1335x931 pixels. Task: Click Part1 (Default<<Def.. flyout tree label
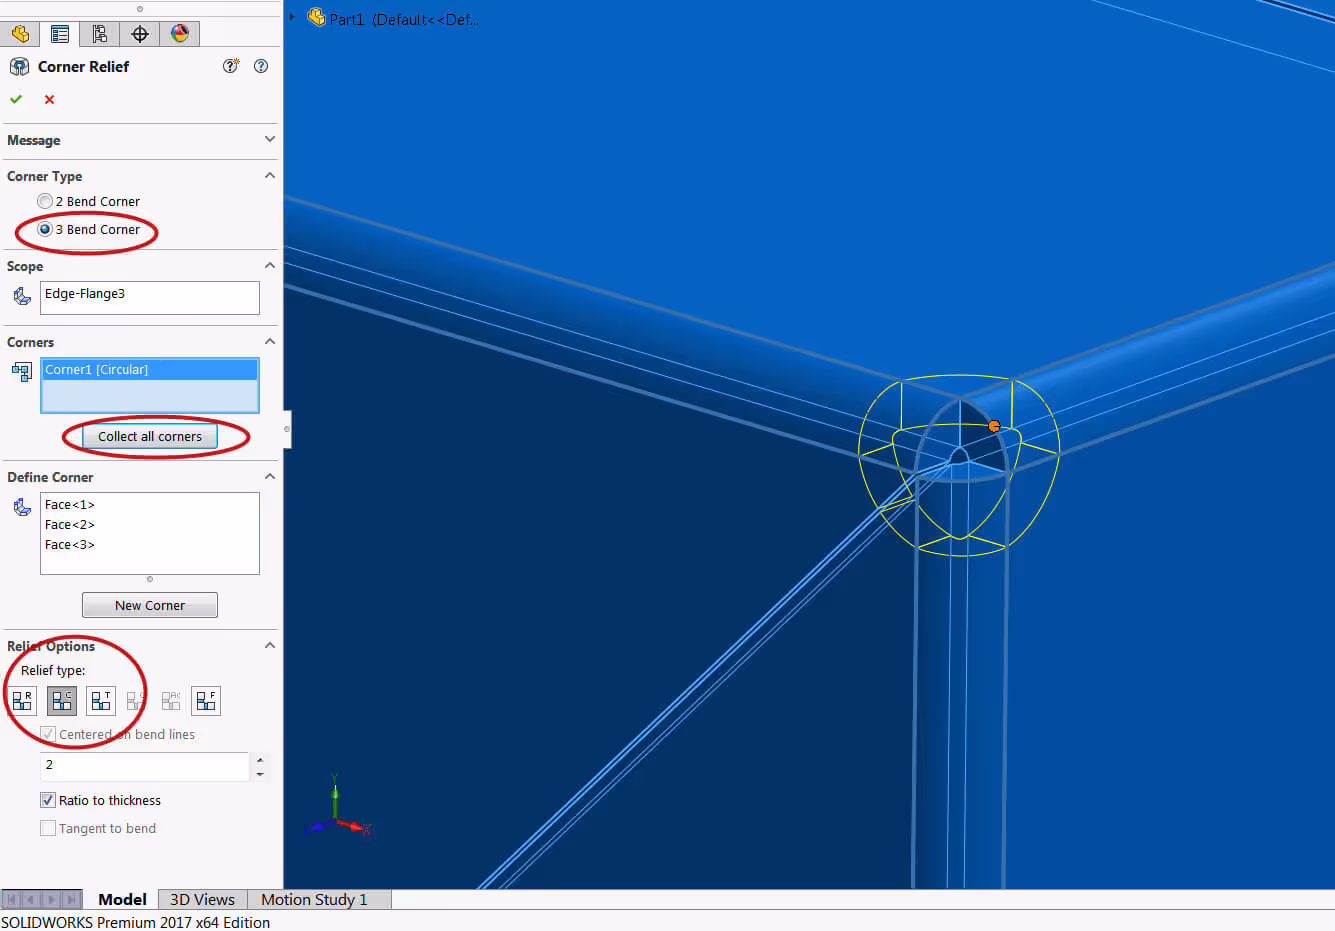tap(404, 19)
